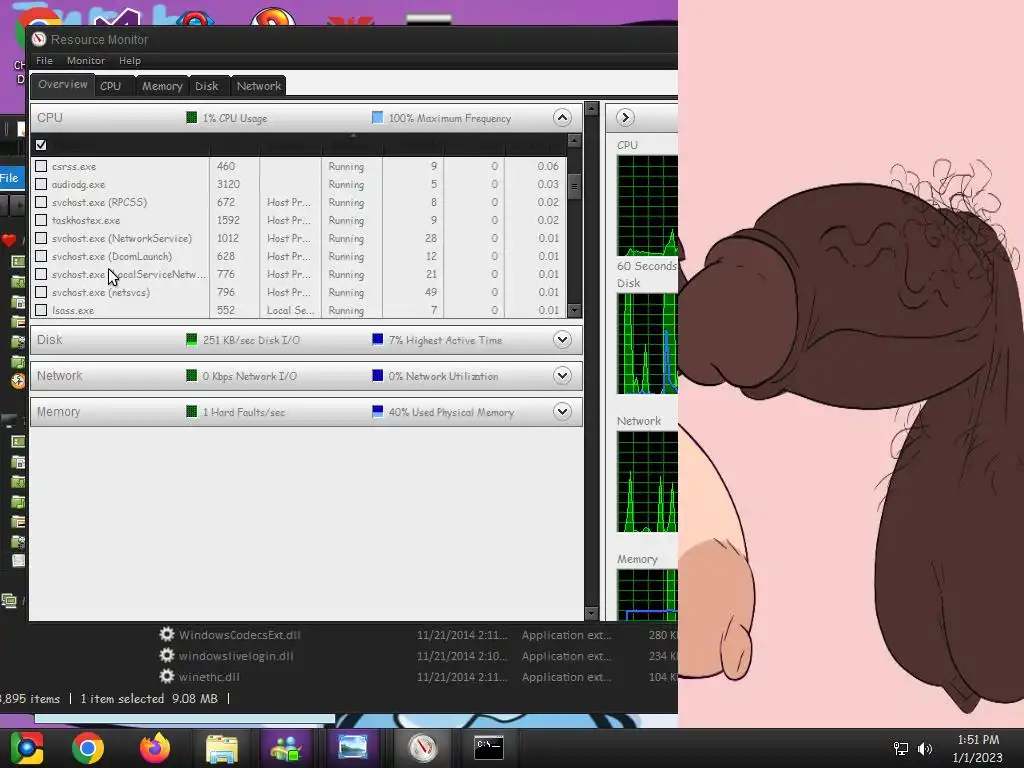Expand the Disk section chevron
The image size is (1024, 768).
pyautogui.click(x=562, y=340)
